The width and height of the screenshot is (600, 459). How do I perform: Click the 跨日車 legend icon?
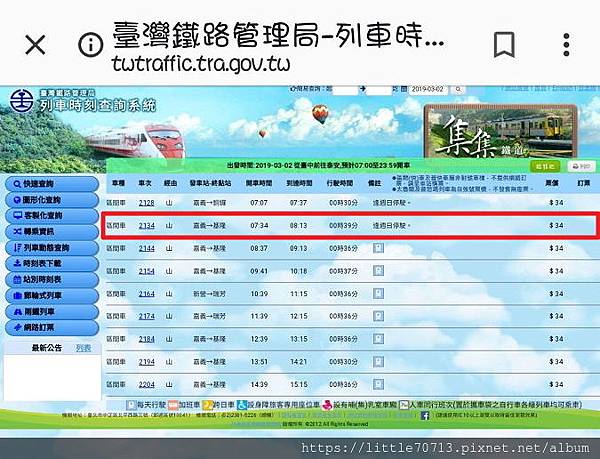click(x=207, y=405)
